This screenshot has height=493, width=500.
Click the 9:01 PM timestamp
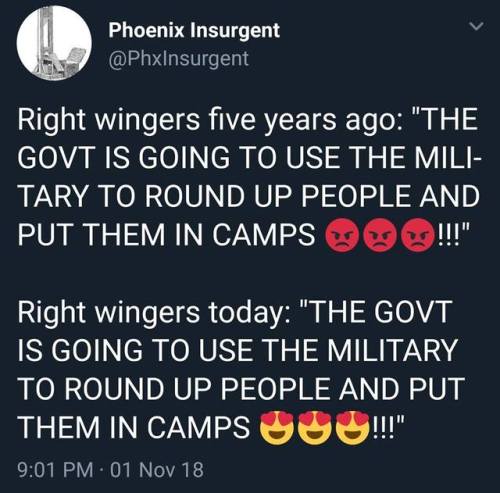coord(55,469)
